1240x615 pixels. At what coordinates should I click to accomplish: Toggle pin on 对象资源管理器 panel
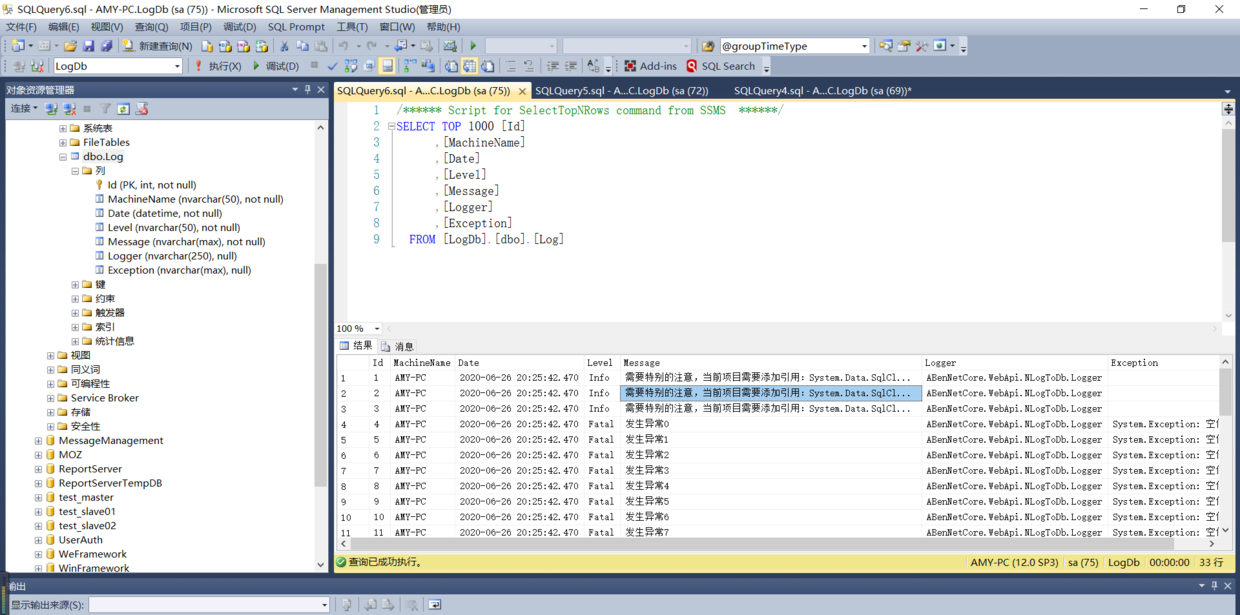(x=307, y=90)
